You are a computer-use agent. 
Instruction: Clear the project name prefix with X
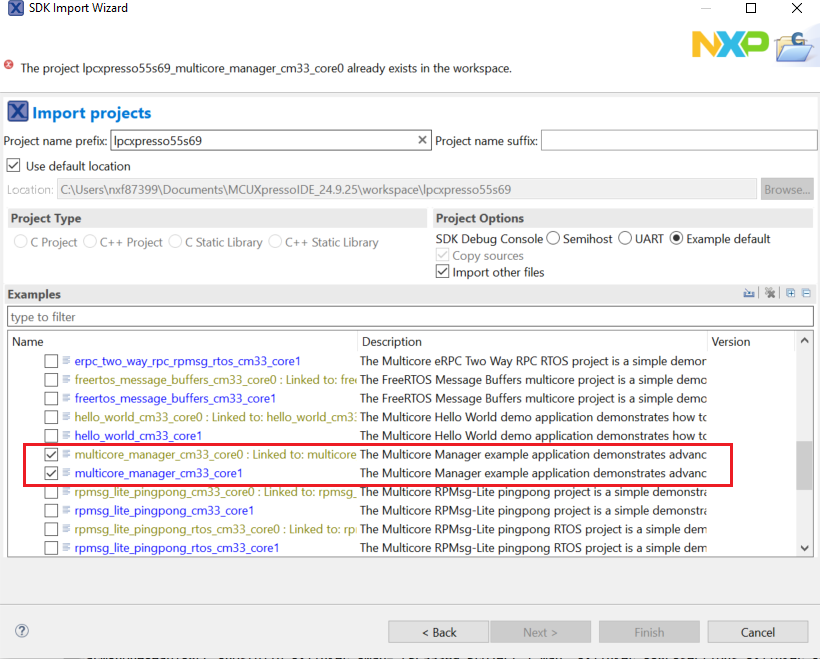(x=423, y=140)
